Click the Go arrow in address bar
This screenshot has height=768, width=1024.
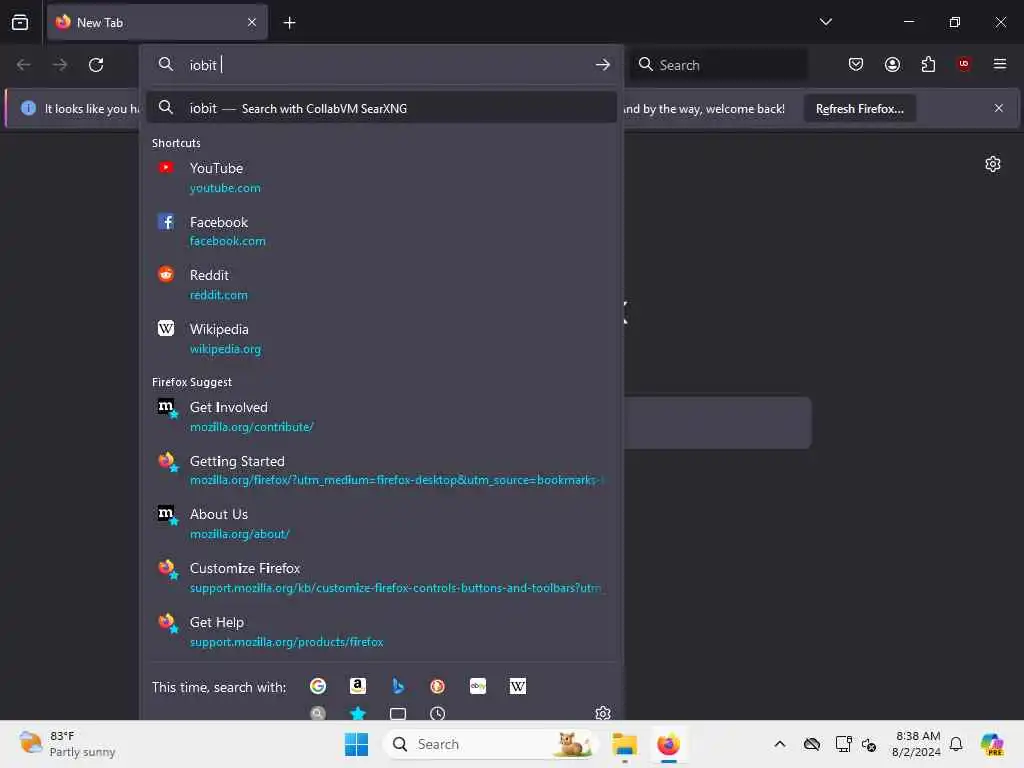pos(602,65)
